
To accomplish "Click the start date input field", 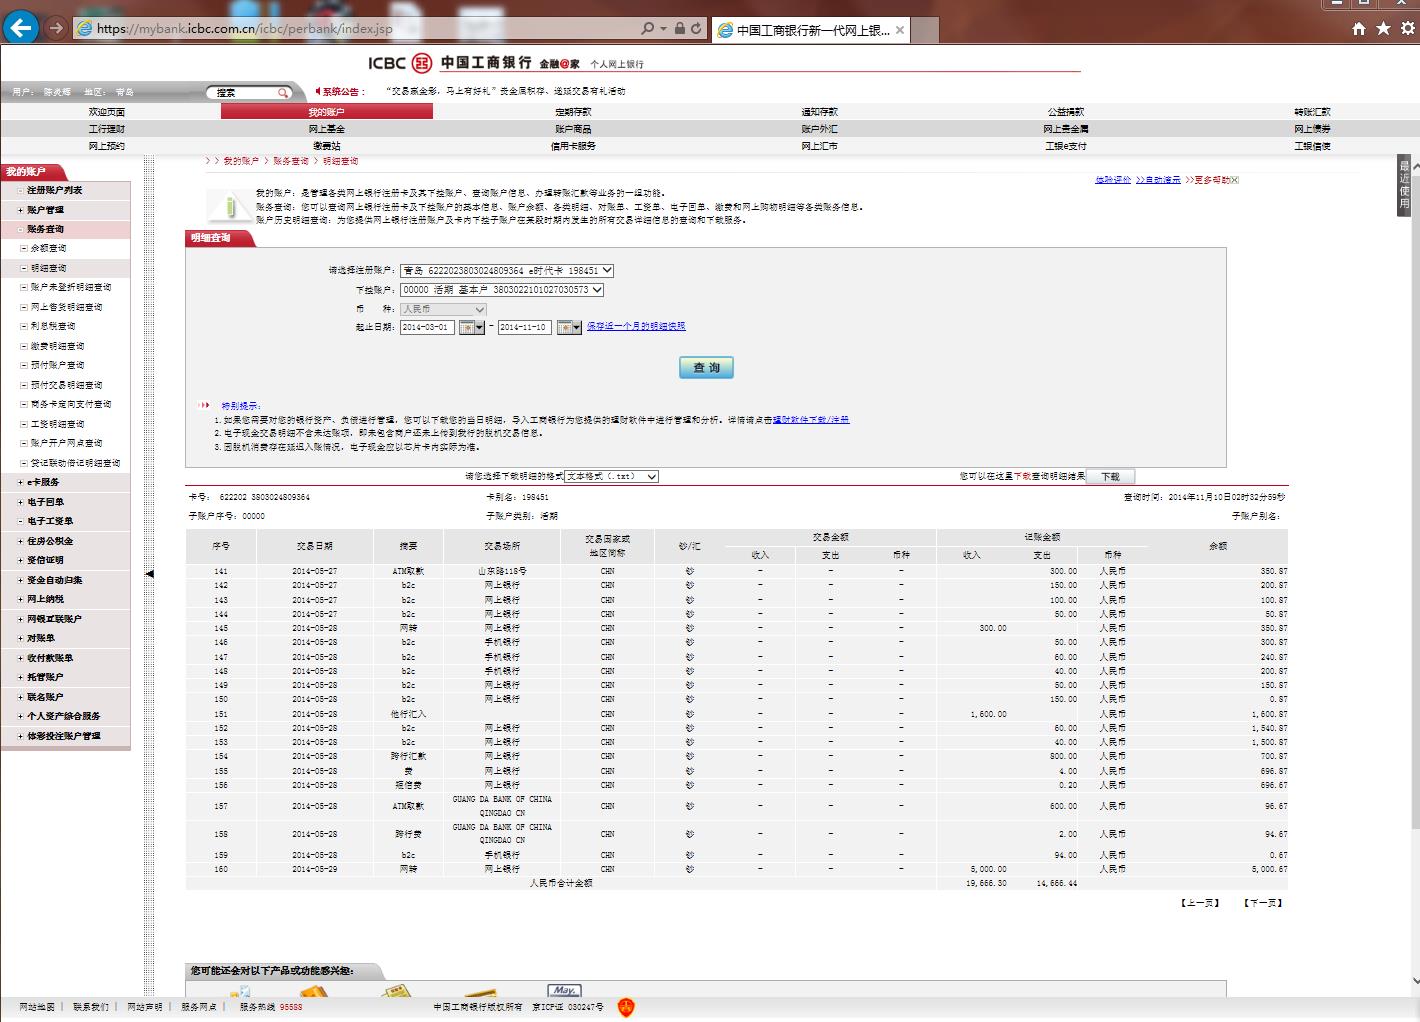I will [x=427, y=328].
